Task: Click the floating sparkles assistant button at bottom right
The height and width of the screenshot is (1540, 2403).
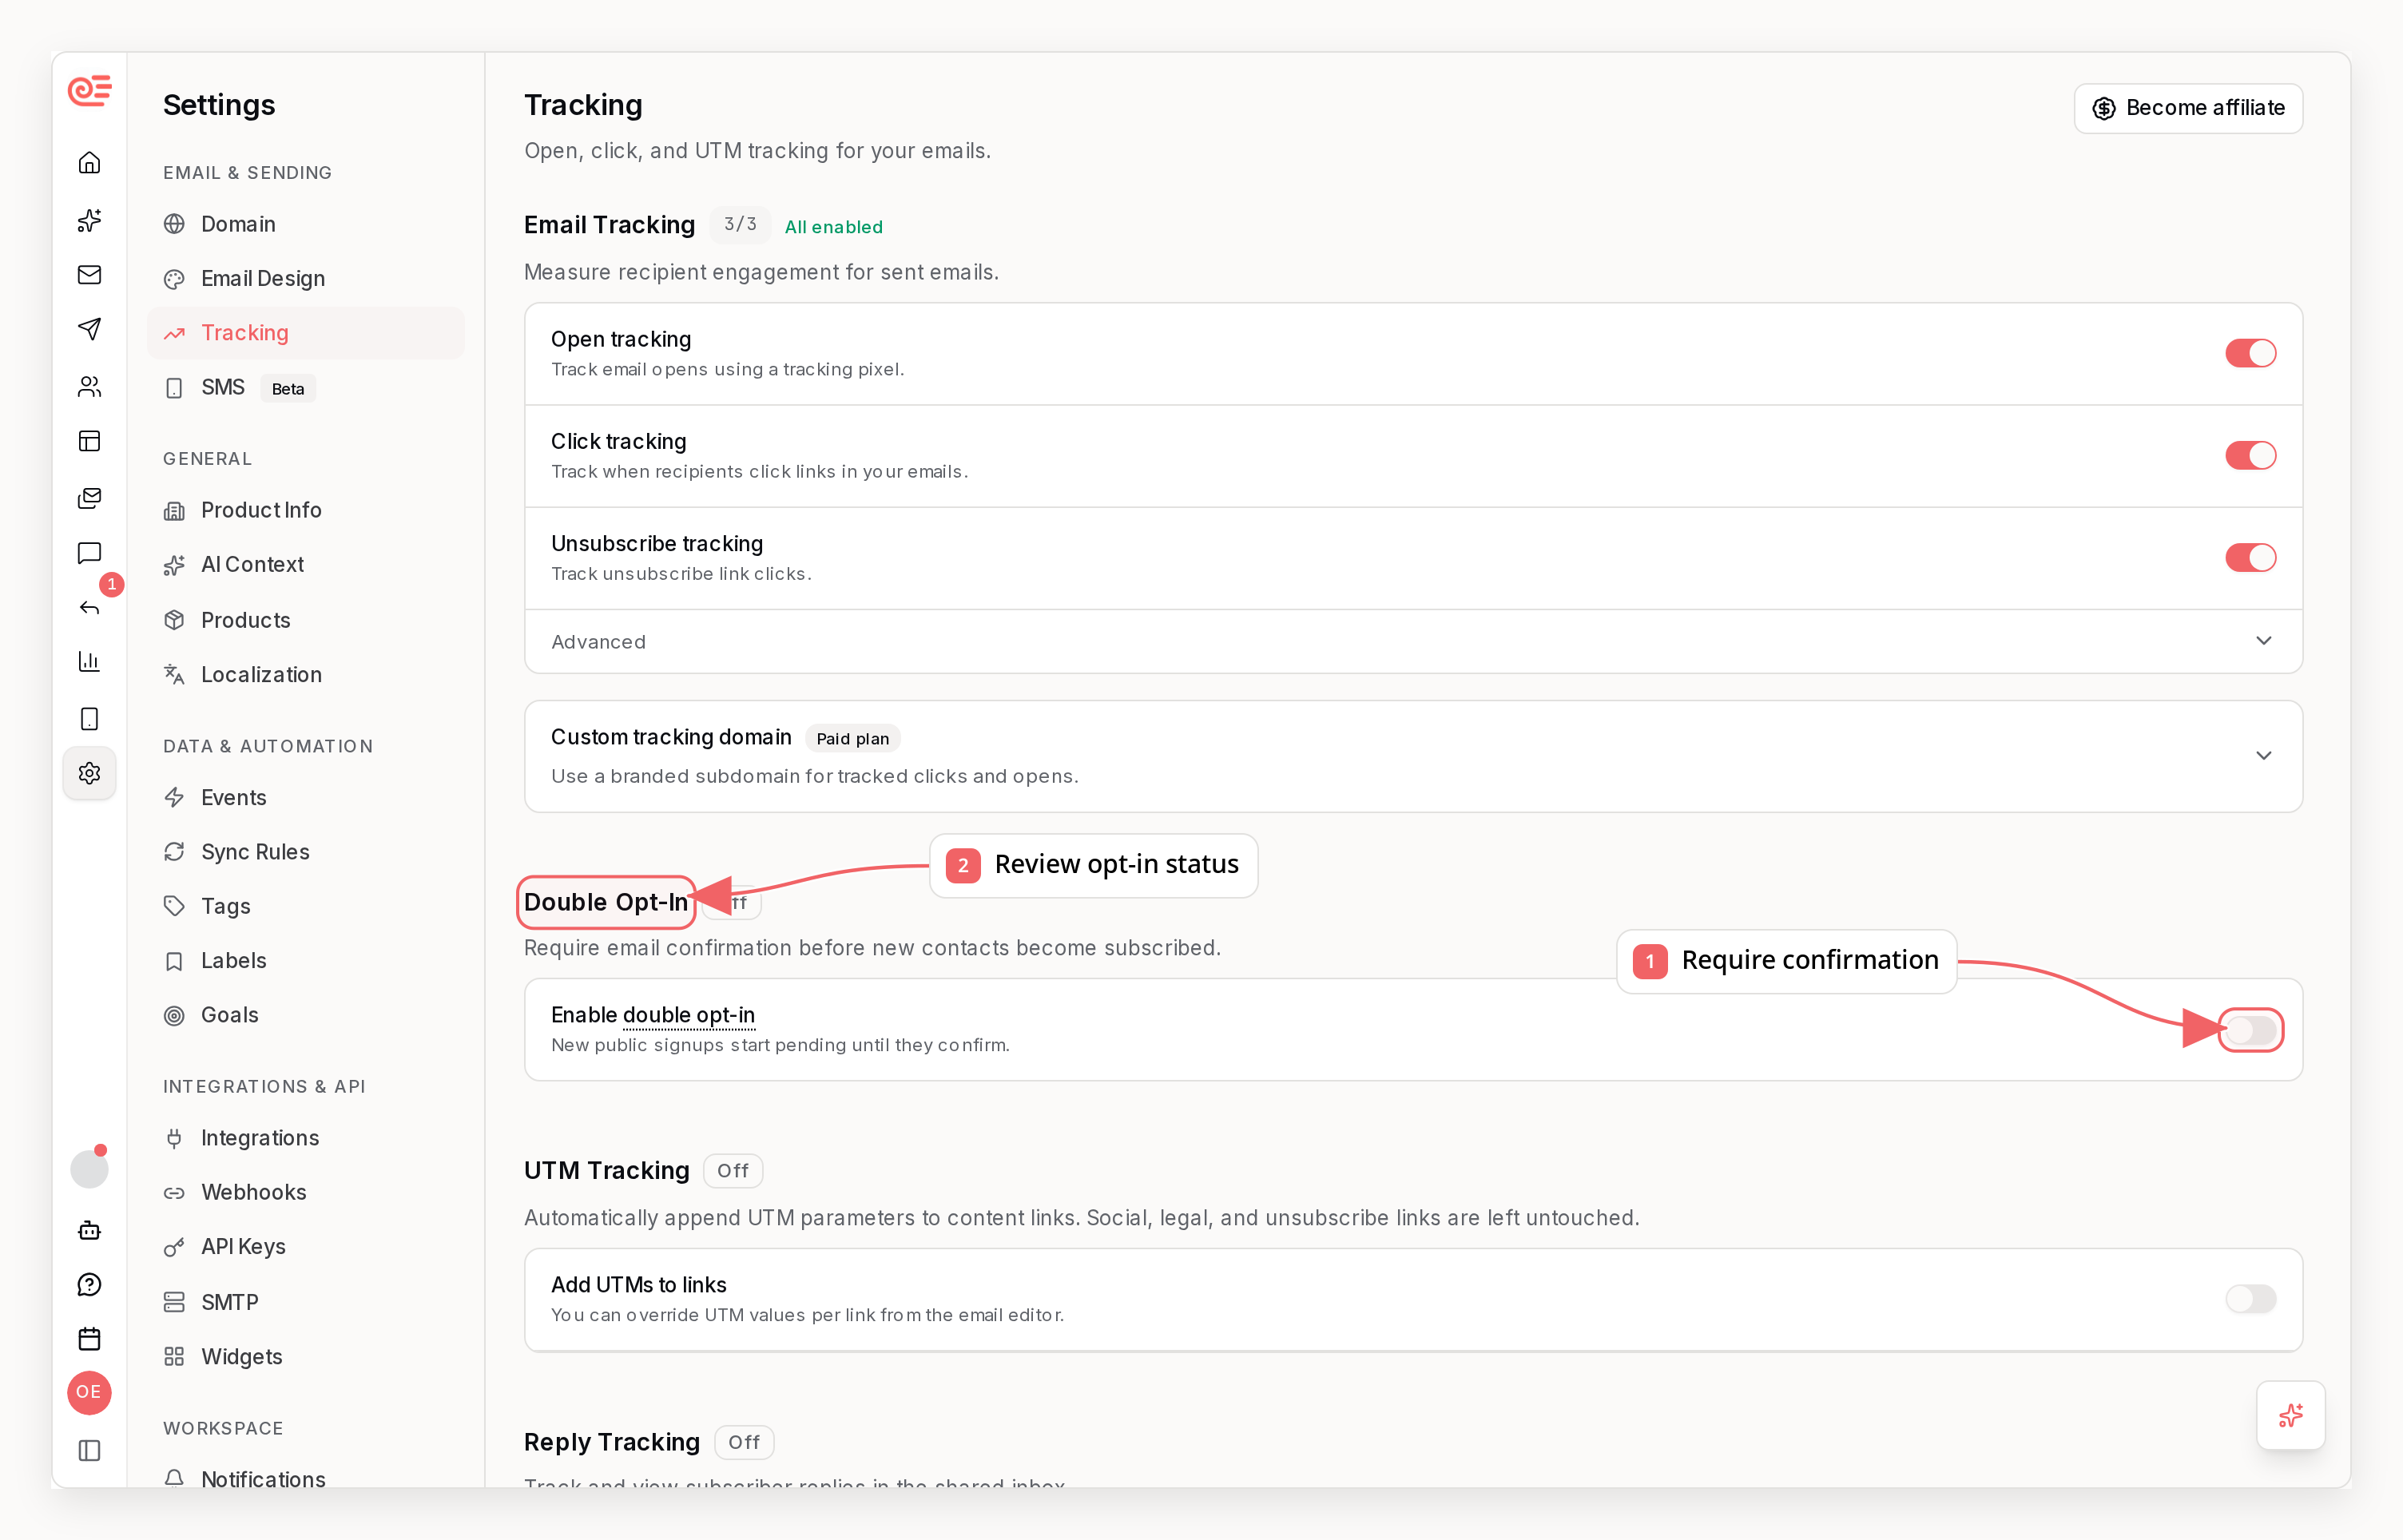Action: 2290,1415
